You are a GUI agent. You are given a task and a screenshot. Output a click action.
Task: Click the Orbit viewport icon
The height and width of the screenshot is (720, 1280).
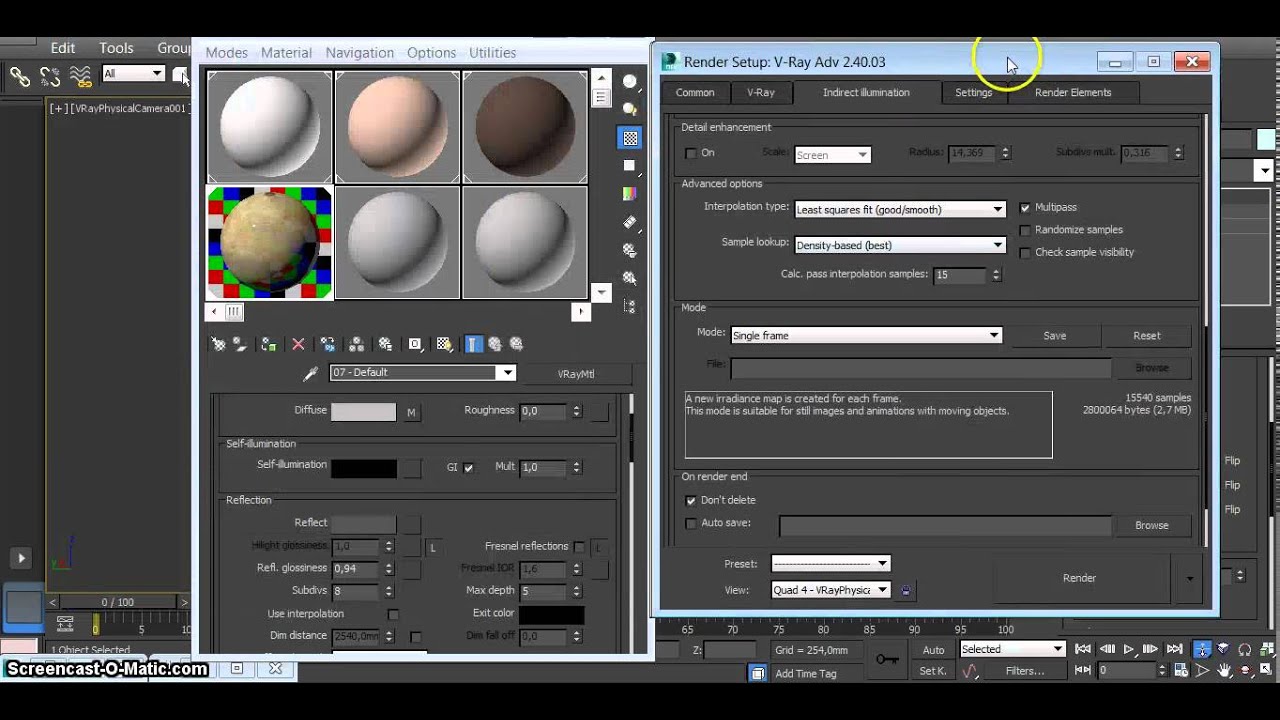coord(1244,671)
